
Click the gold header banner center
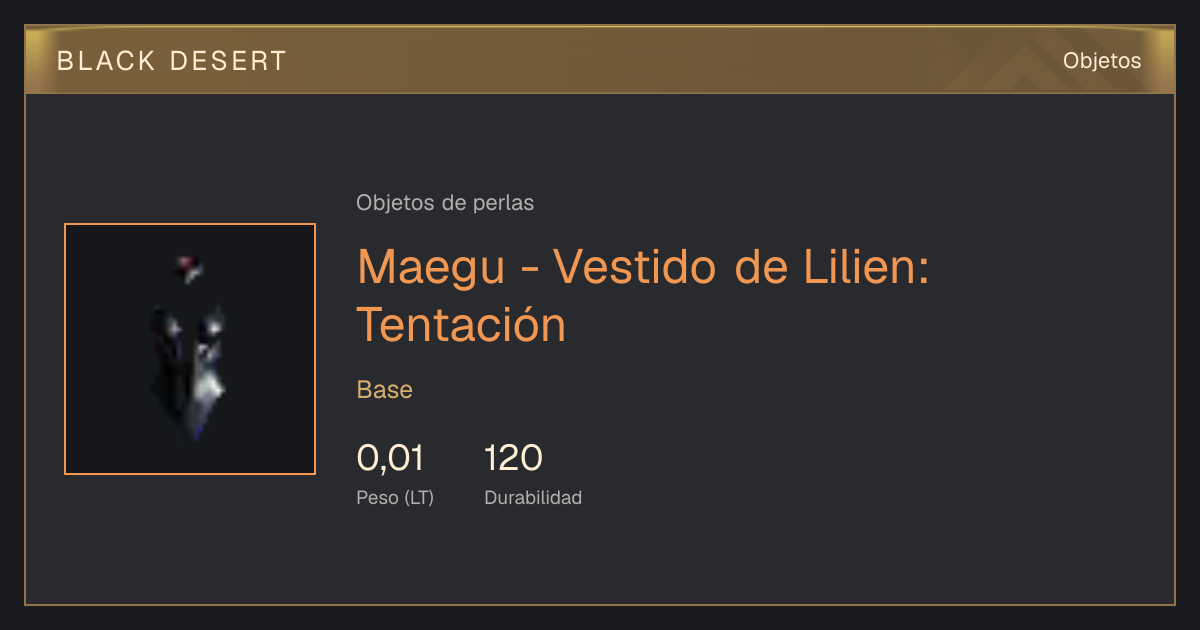(600, 60)
